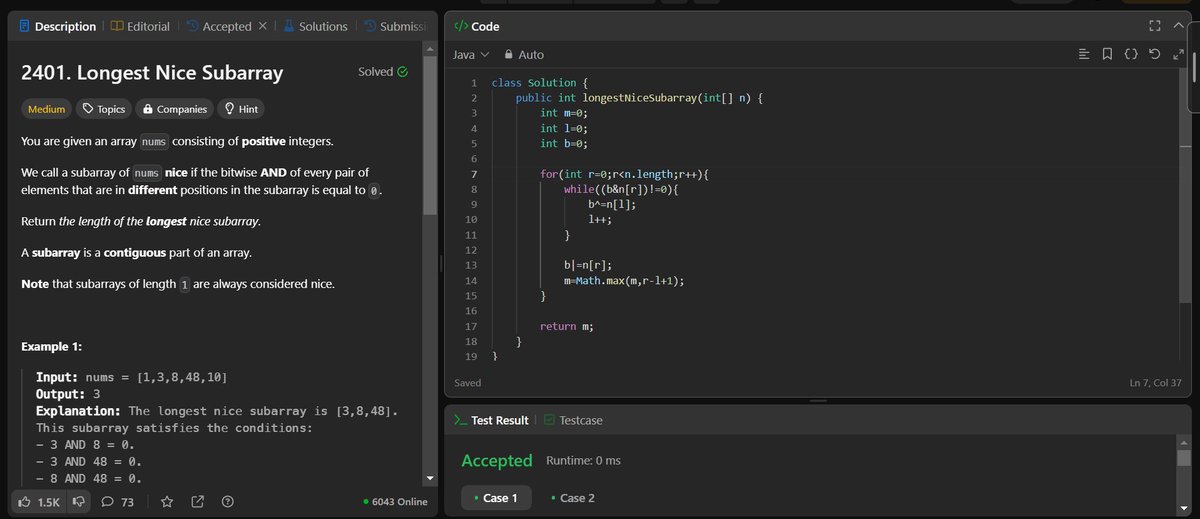Place cursor on line 7 for loop

click(x=624, y=174)
